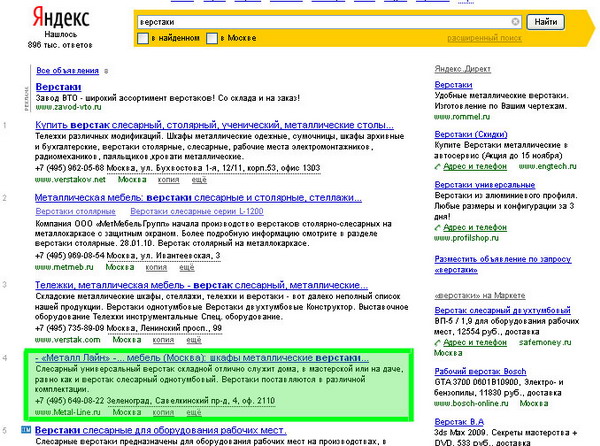600x446 pixels.
Task: Open ad Верстаки (Скидки)
Action: point(471,134)
